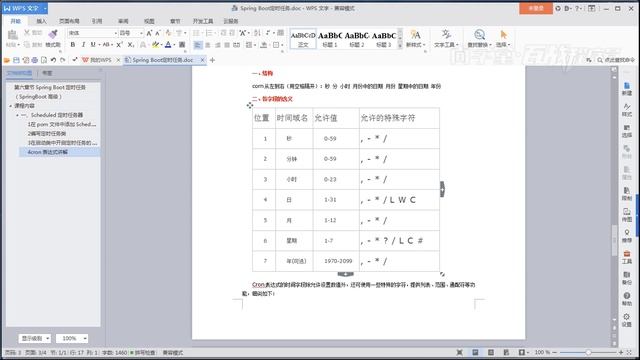Open the font name dropdown
Screen dimensions: 640x360
[116, 33]
